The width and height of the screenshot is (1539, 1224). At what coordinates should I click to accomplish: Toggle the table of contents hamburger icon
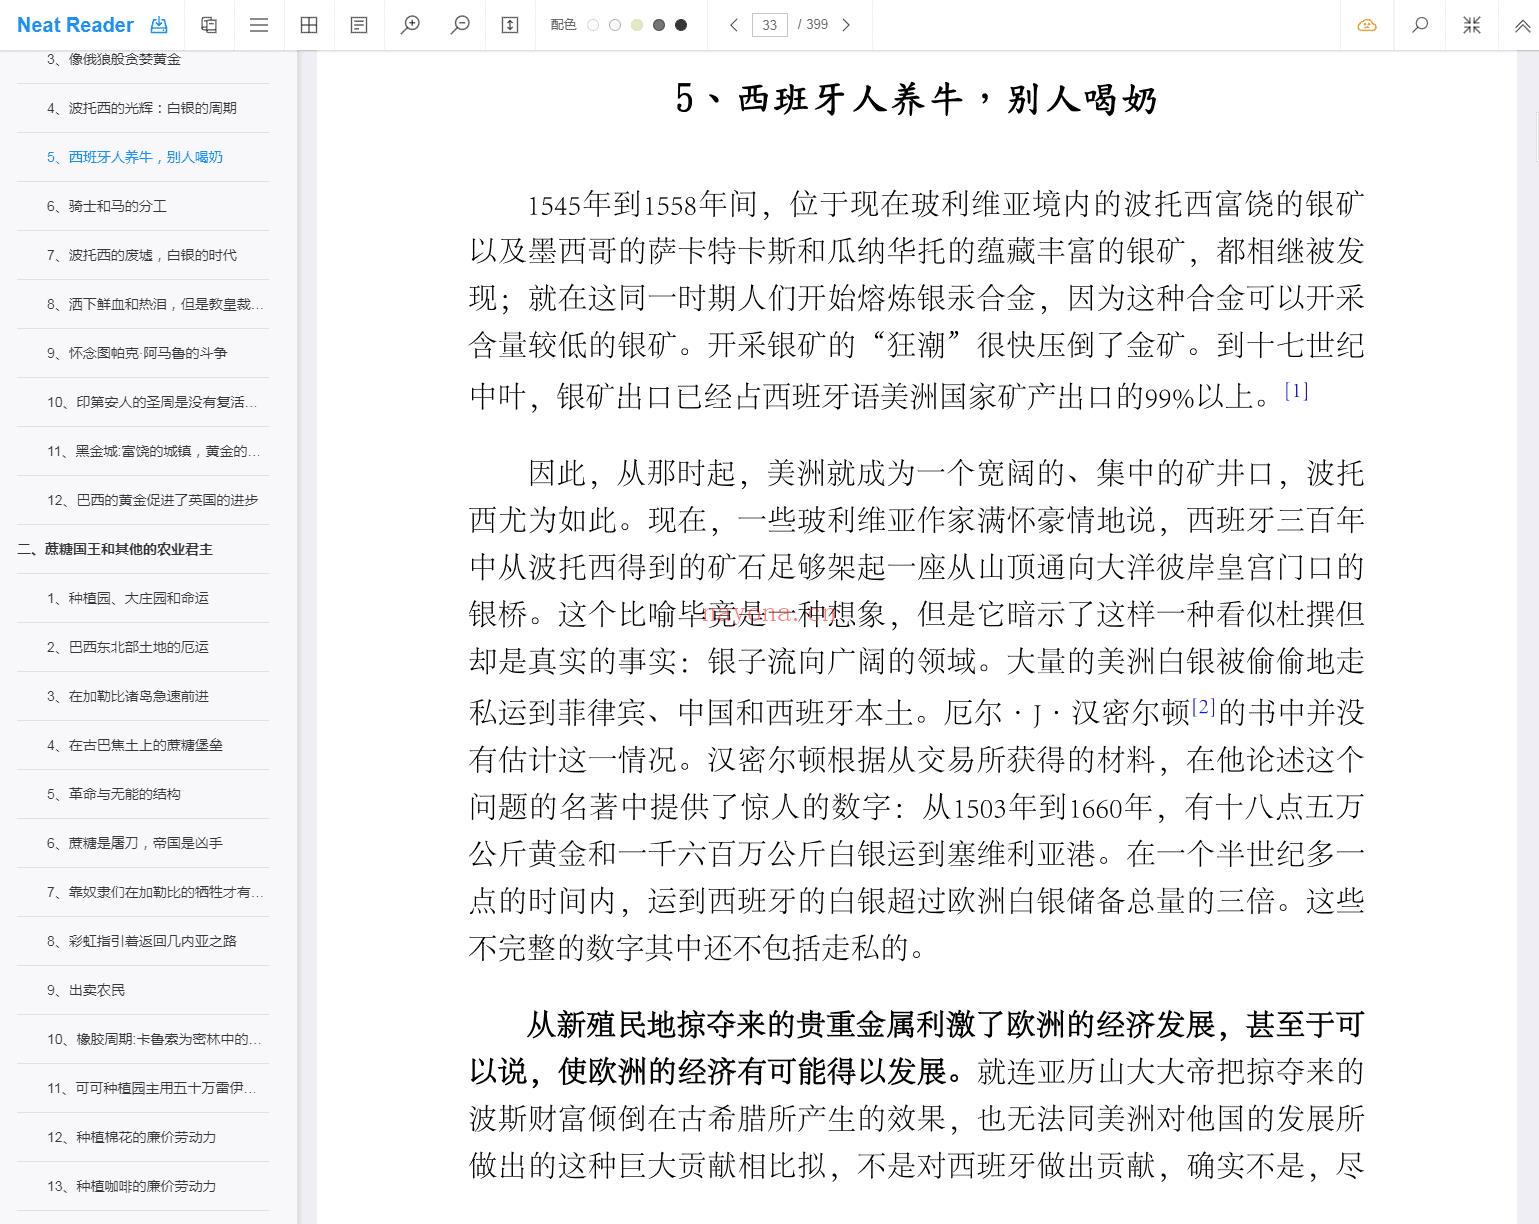pyautogui.click(x=259, y=25)
